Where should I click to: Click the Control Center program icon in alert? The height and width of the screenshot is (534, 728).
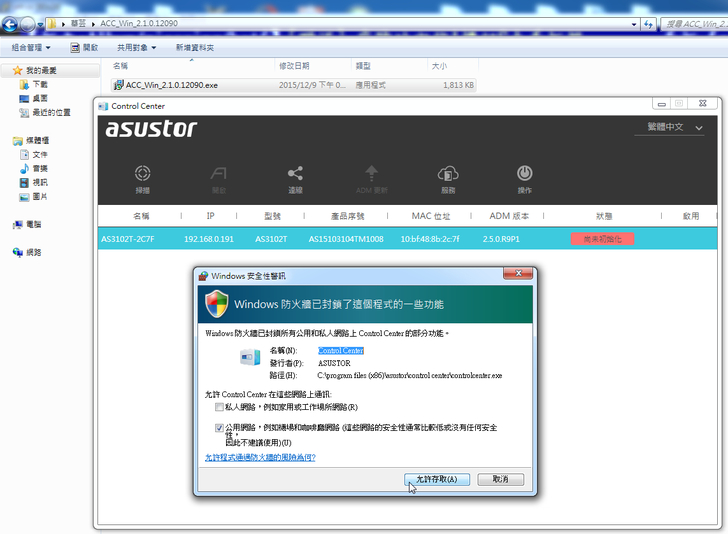tap(250, 358)
